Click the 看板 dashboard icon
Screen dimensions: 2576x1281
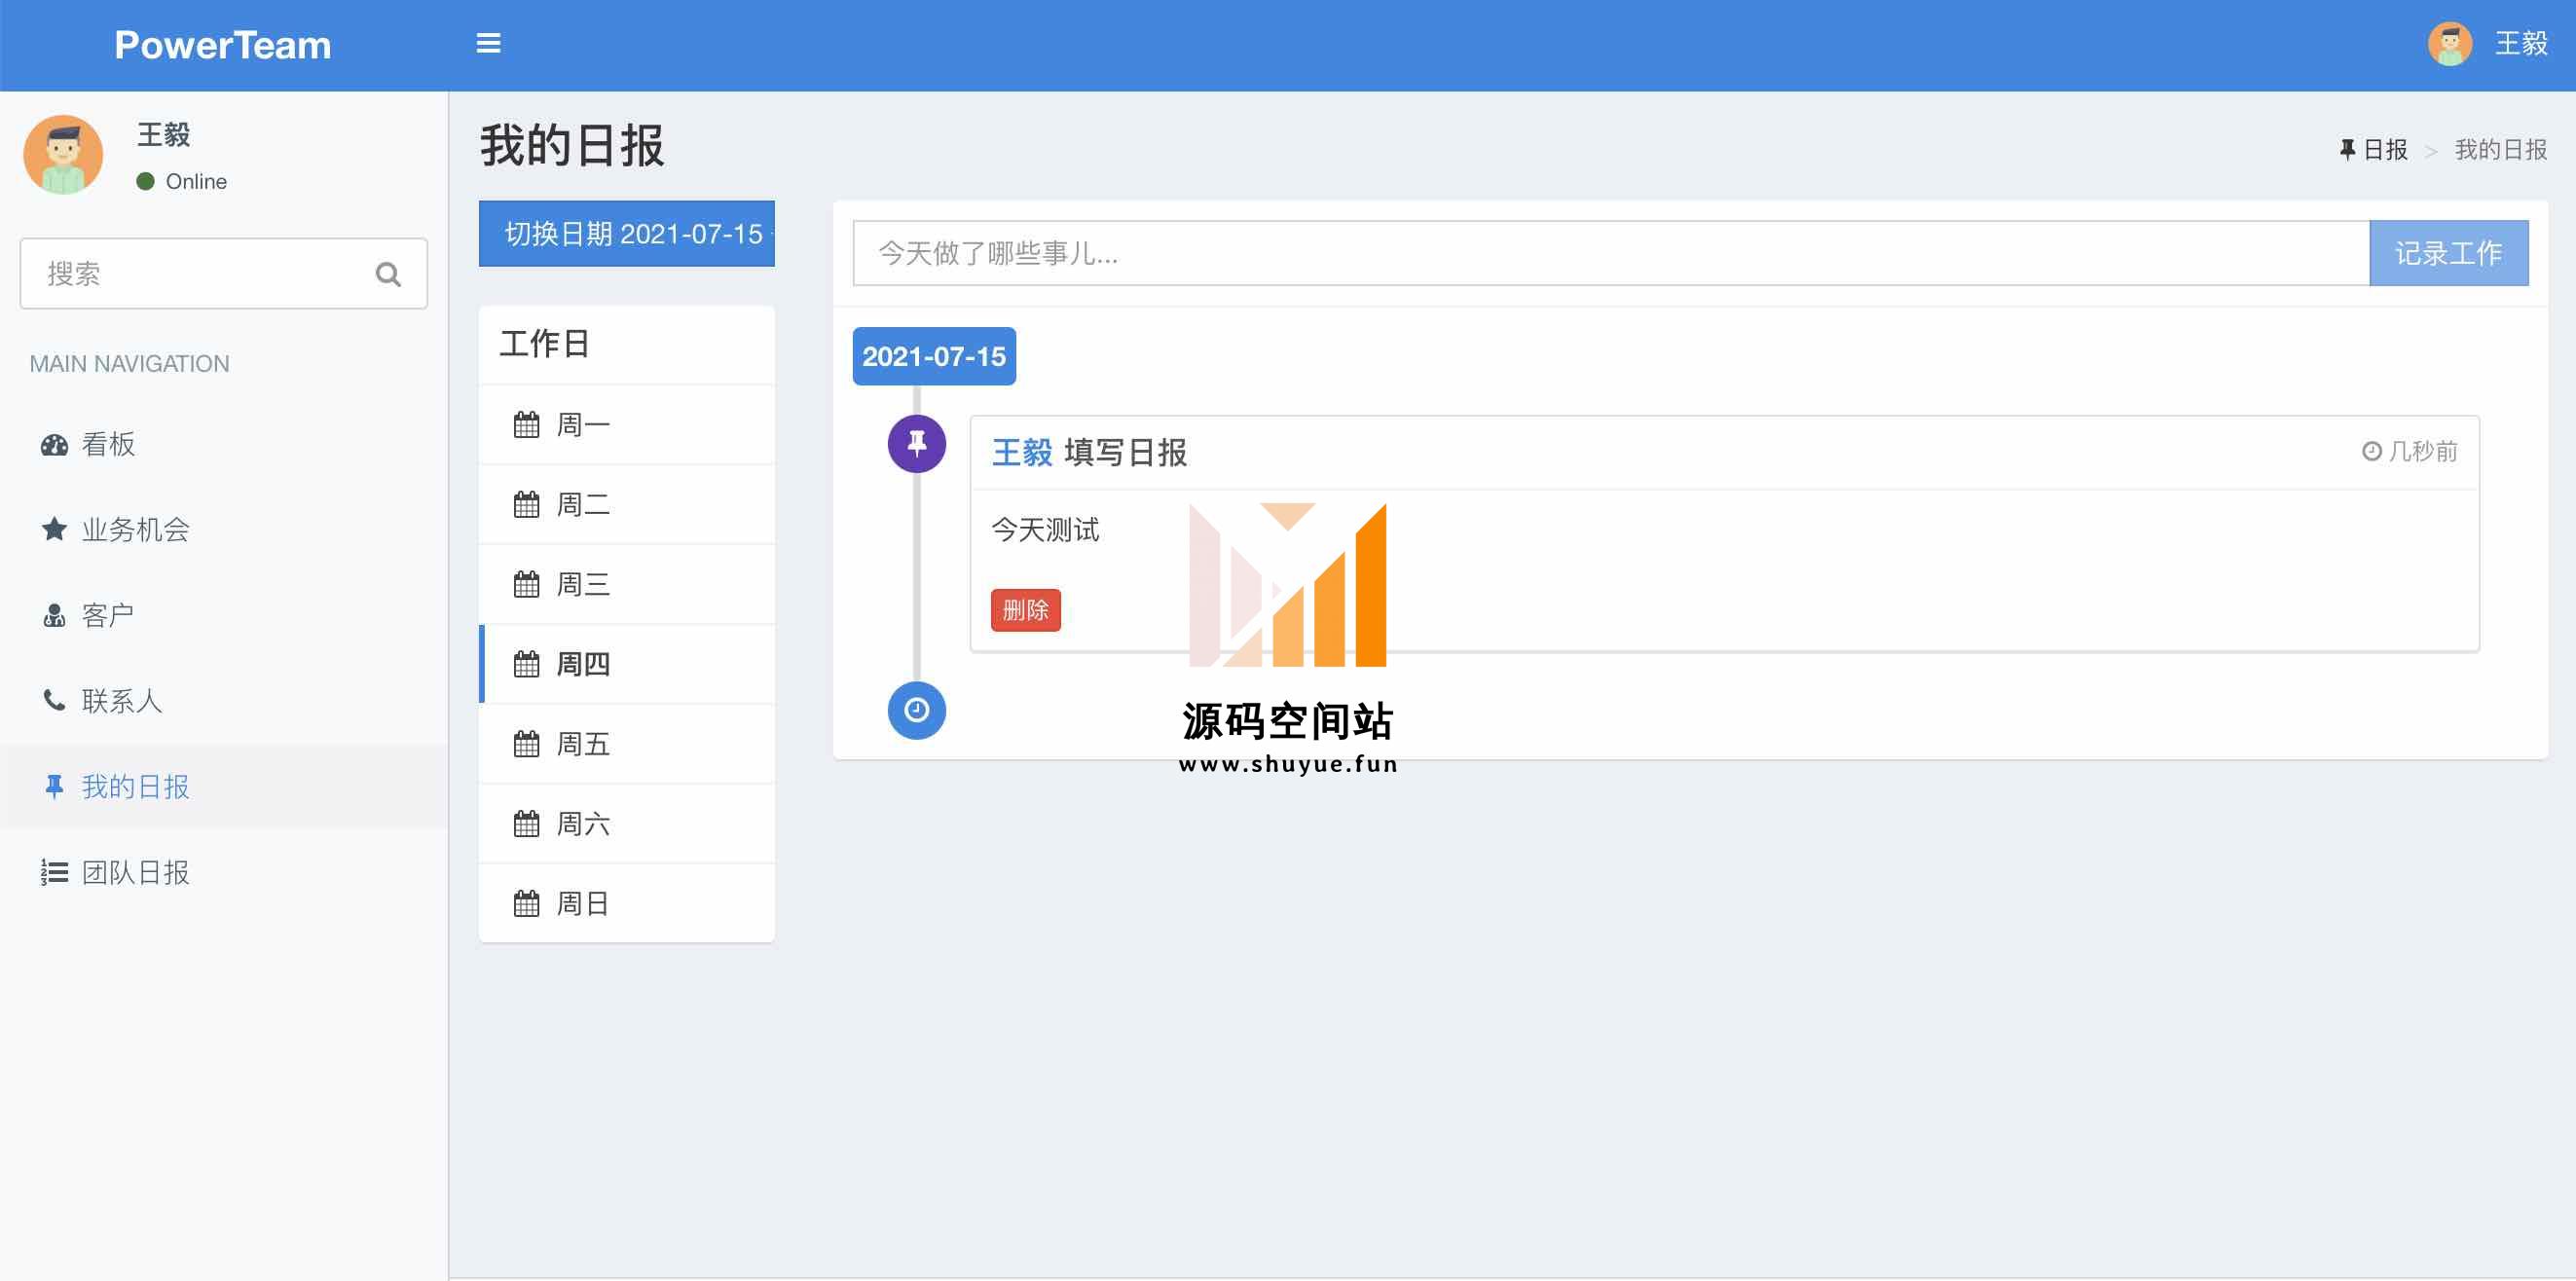pos(54,445)
